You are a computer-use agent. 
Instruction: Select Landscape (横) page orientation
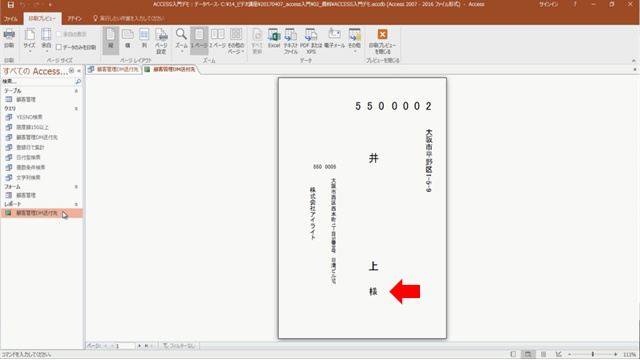[x=128, y=40]
